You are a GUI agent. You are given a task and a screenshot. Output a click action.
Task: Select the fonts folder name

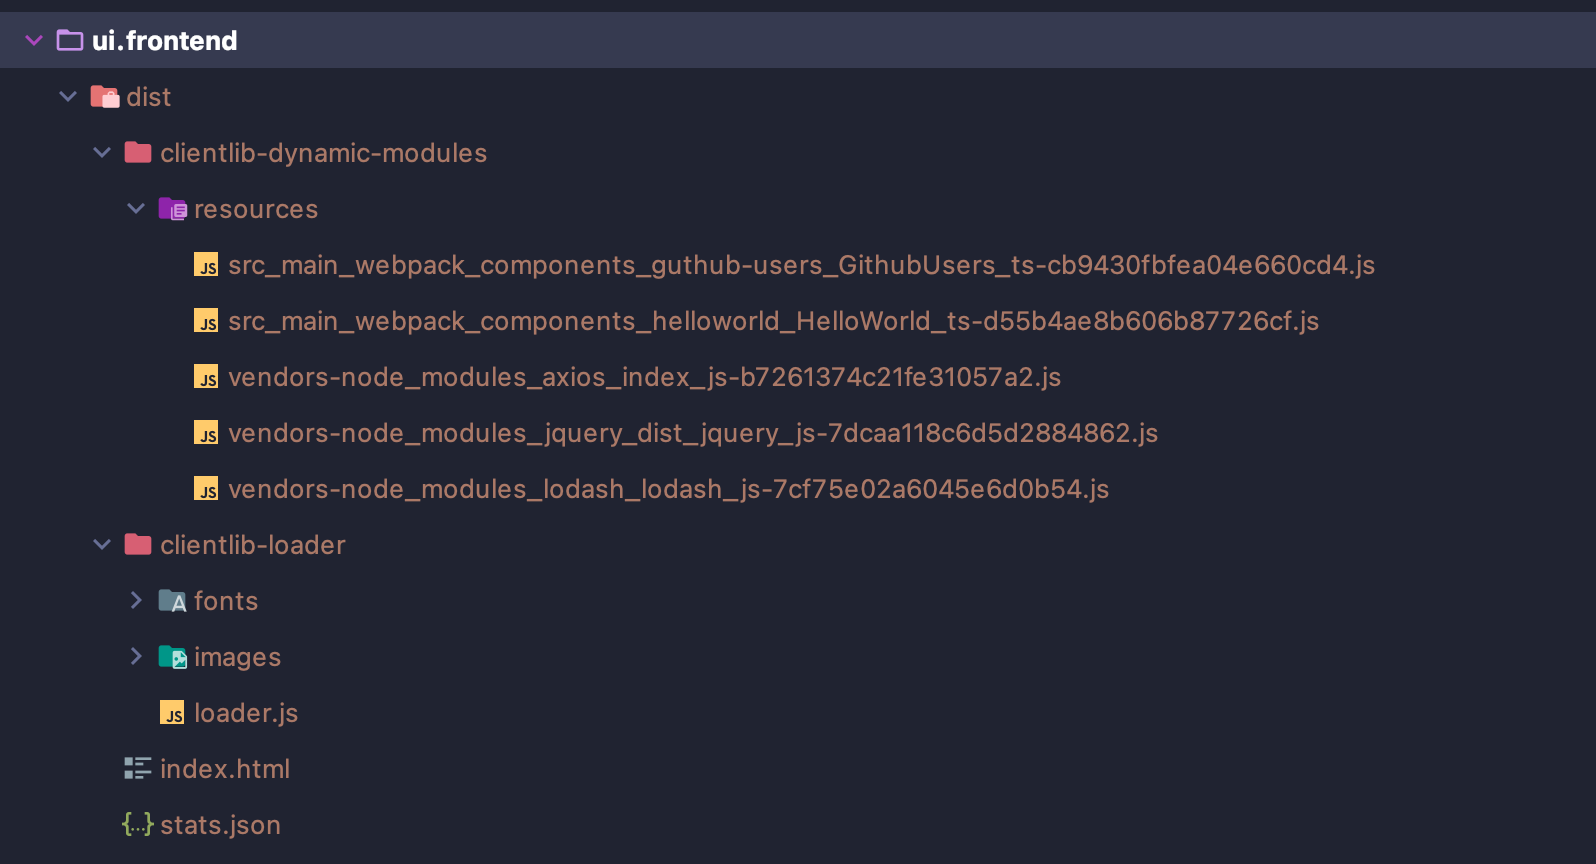point(226,601)
